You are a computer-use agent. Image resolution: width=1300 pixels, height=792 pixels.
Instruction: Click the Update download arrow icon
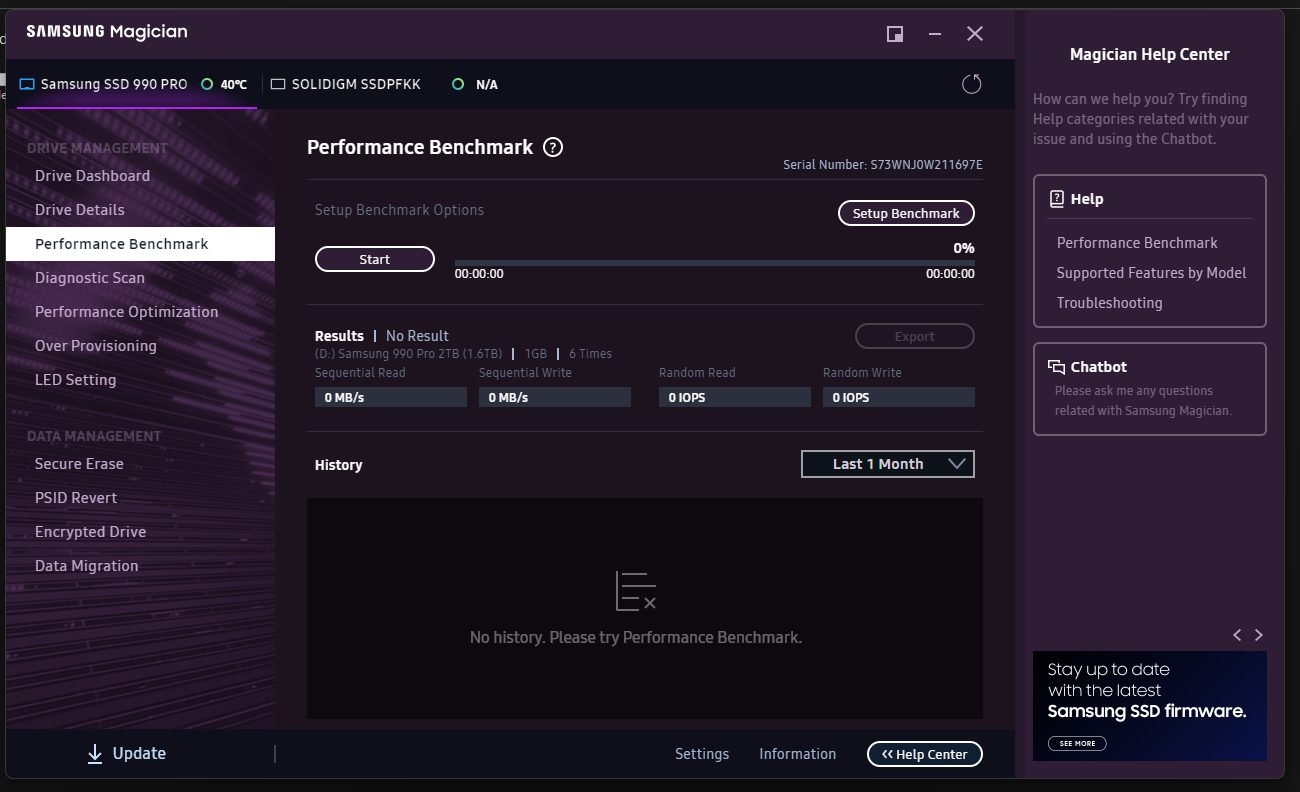coord(95,754)
